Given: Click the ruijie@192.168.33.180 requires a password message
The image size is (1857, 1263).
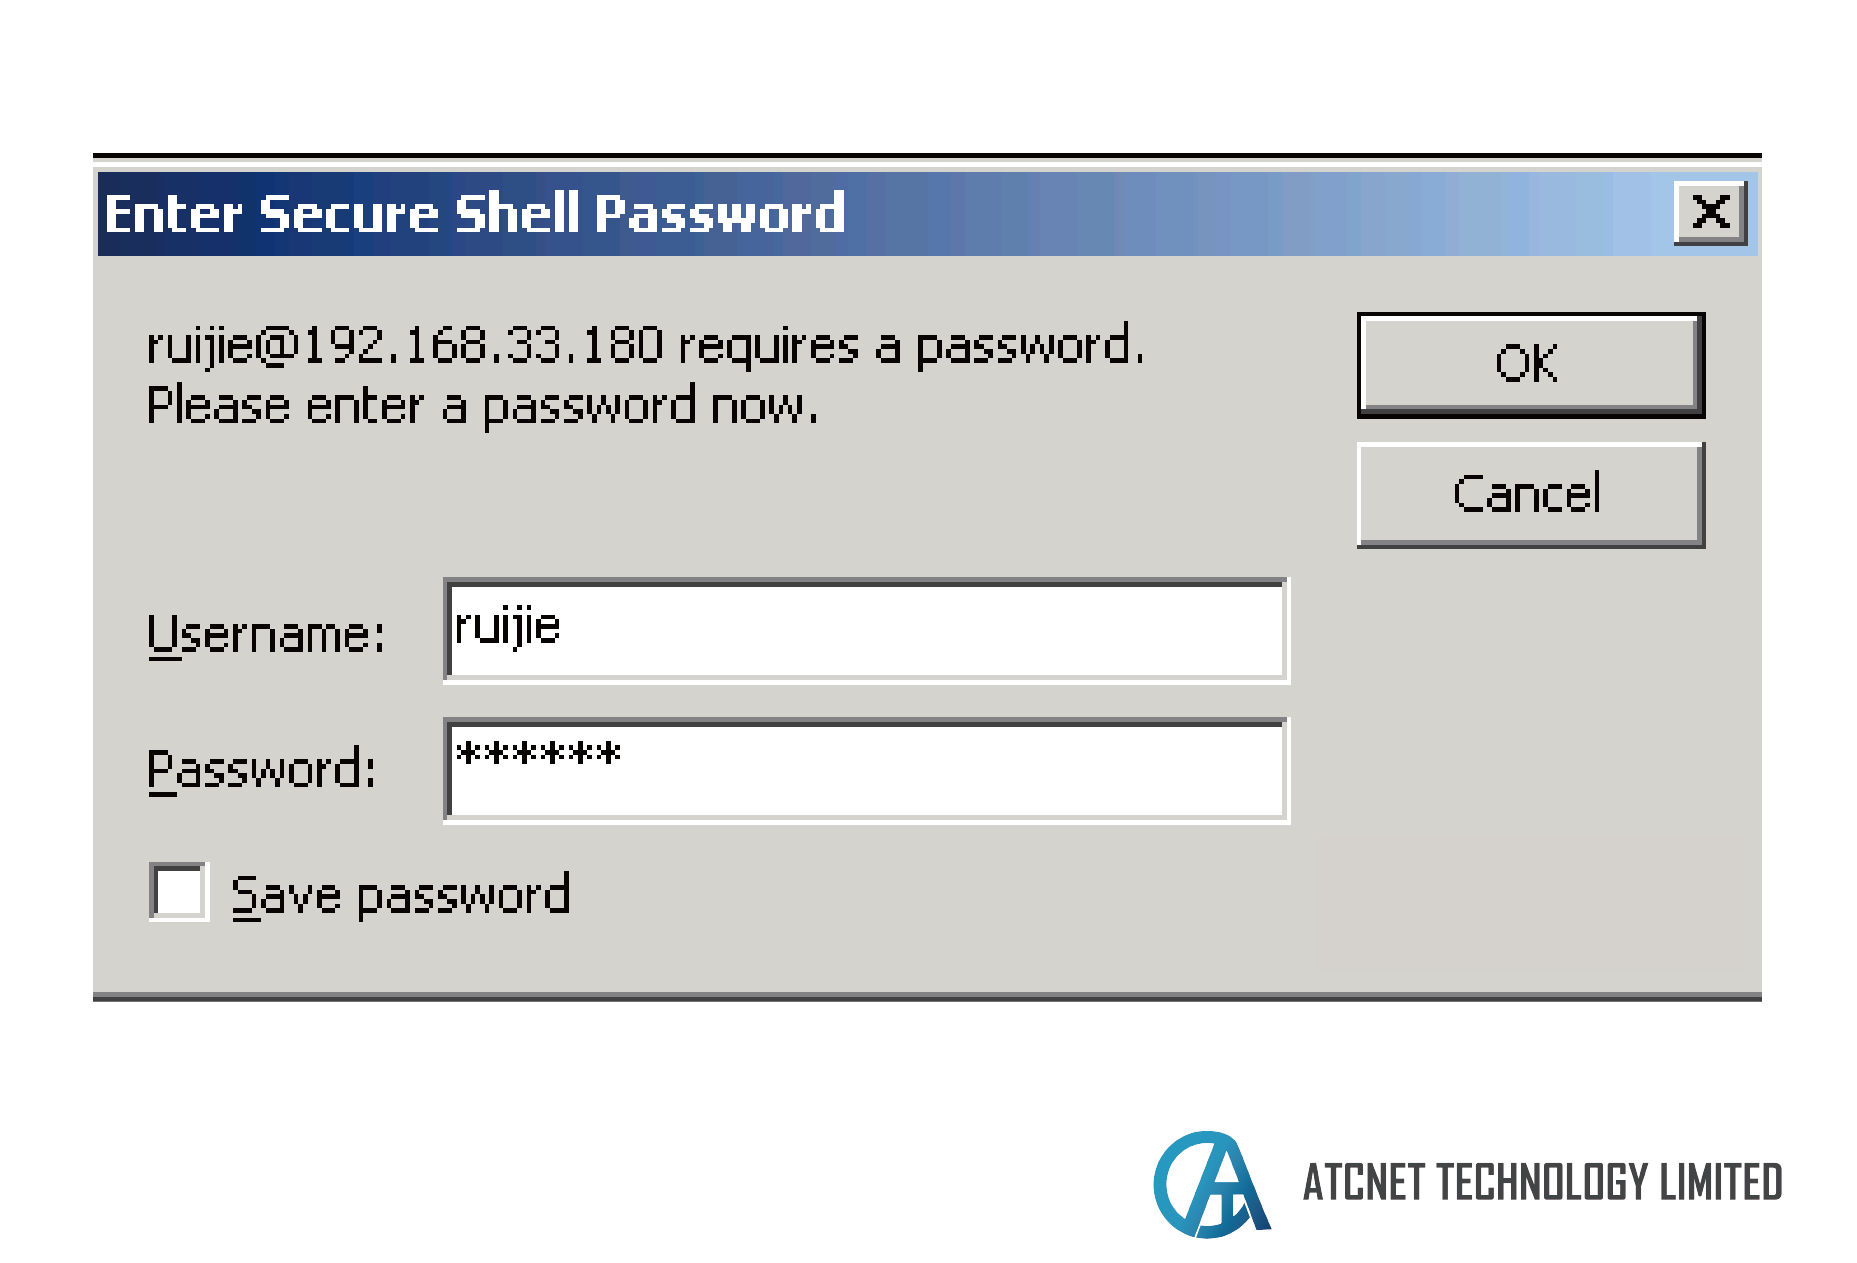Looking at the screenshot, I should point(645,346).
